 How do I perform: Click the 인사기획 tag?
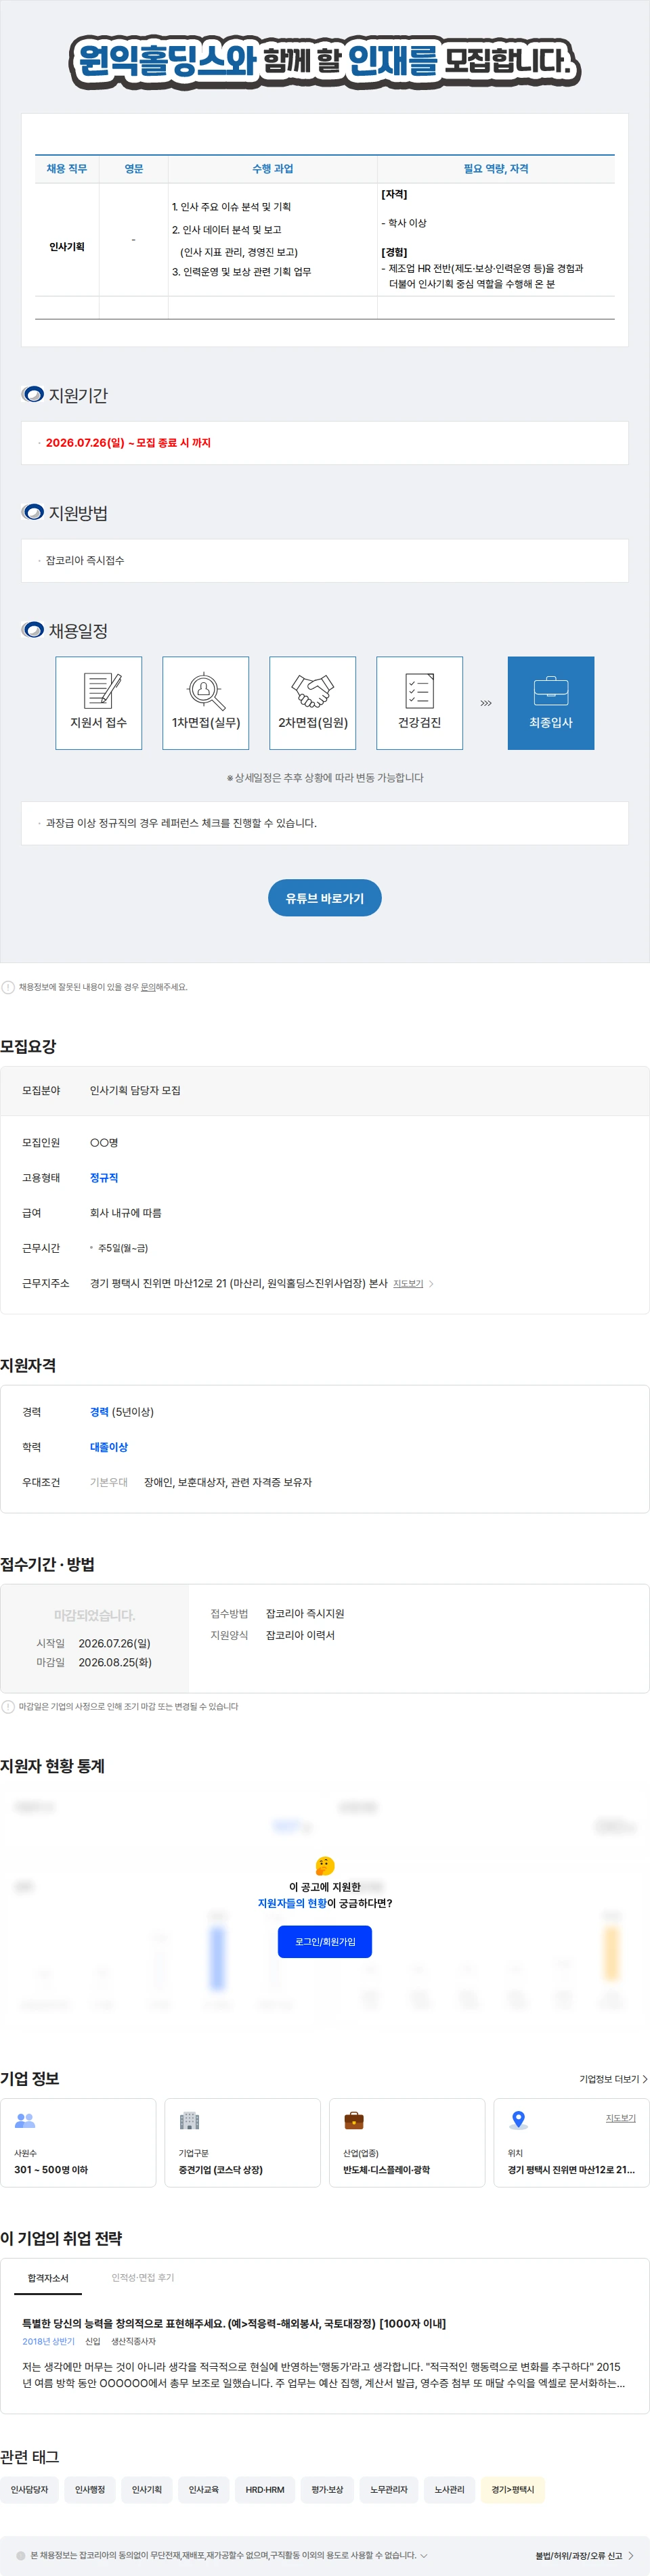147,2489
